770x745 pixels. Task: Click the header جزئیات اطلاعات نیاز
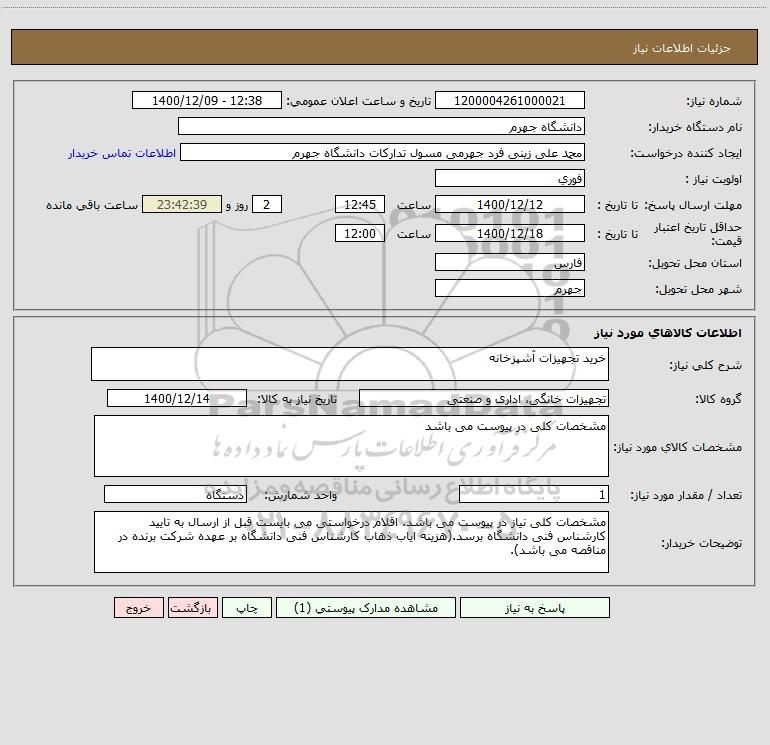(x=682, y=48)
